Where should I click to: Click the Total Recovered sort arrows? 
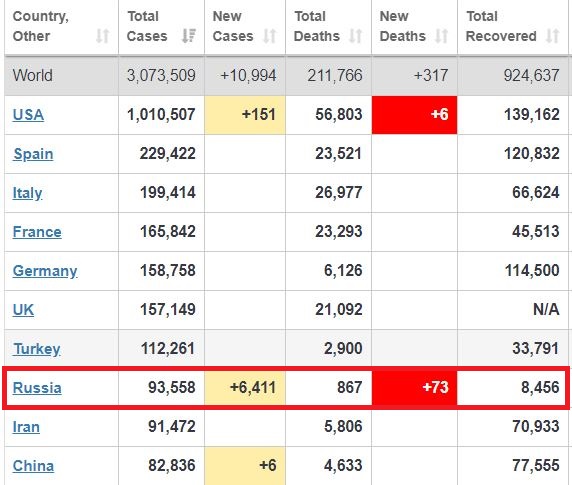pyautogui.click(x=553, y=36)
